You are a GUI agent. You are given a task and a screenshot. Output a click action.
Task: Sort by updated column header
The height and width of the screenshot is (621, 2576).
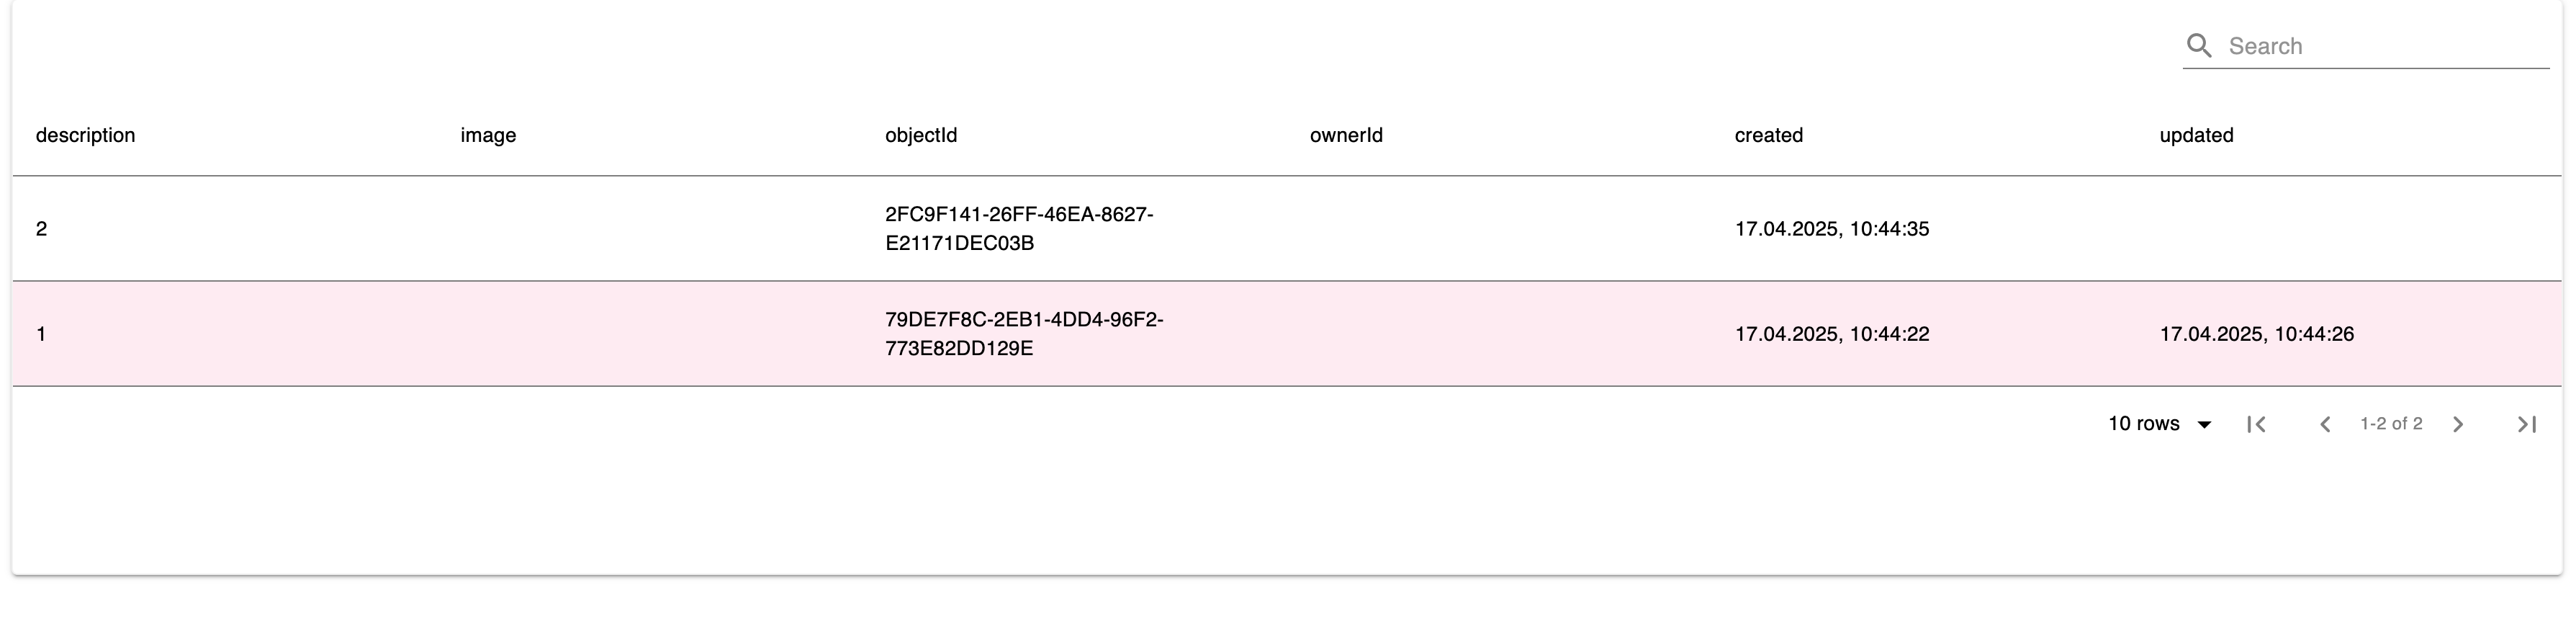pos(2196,135)
